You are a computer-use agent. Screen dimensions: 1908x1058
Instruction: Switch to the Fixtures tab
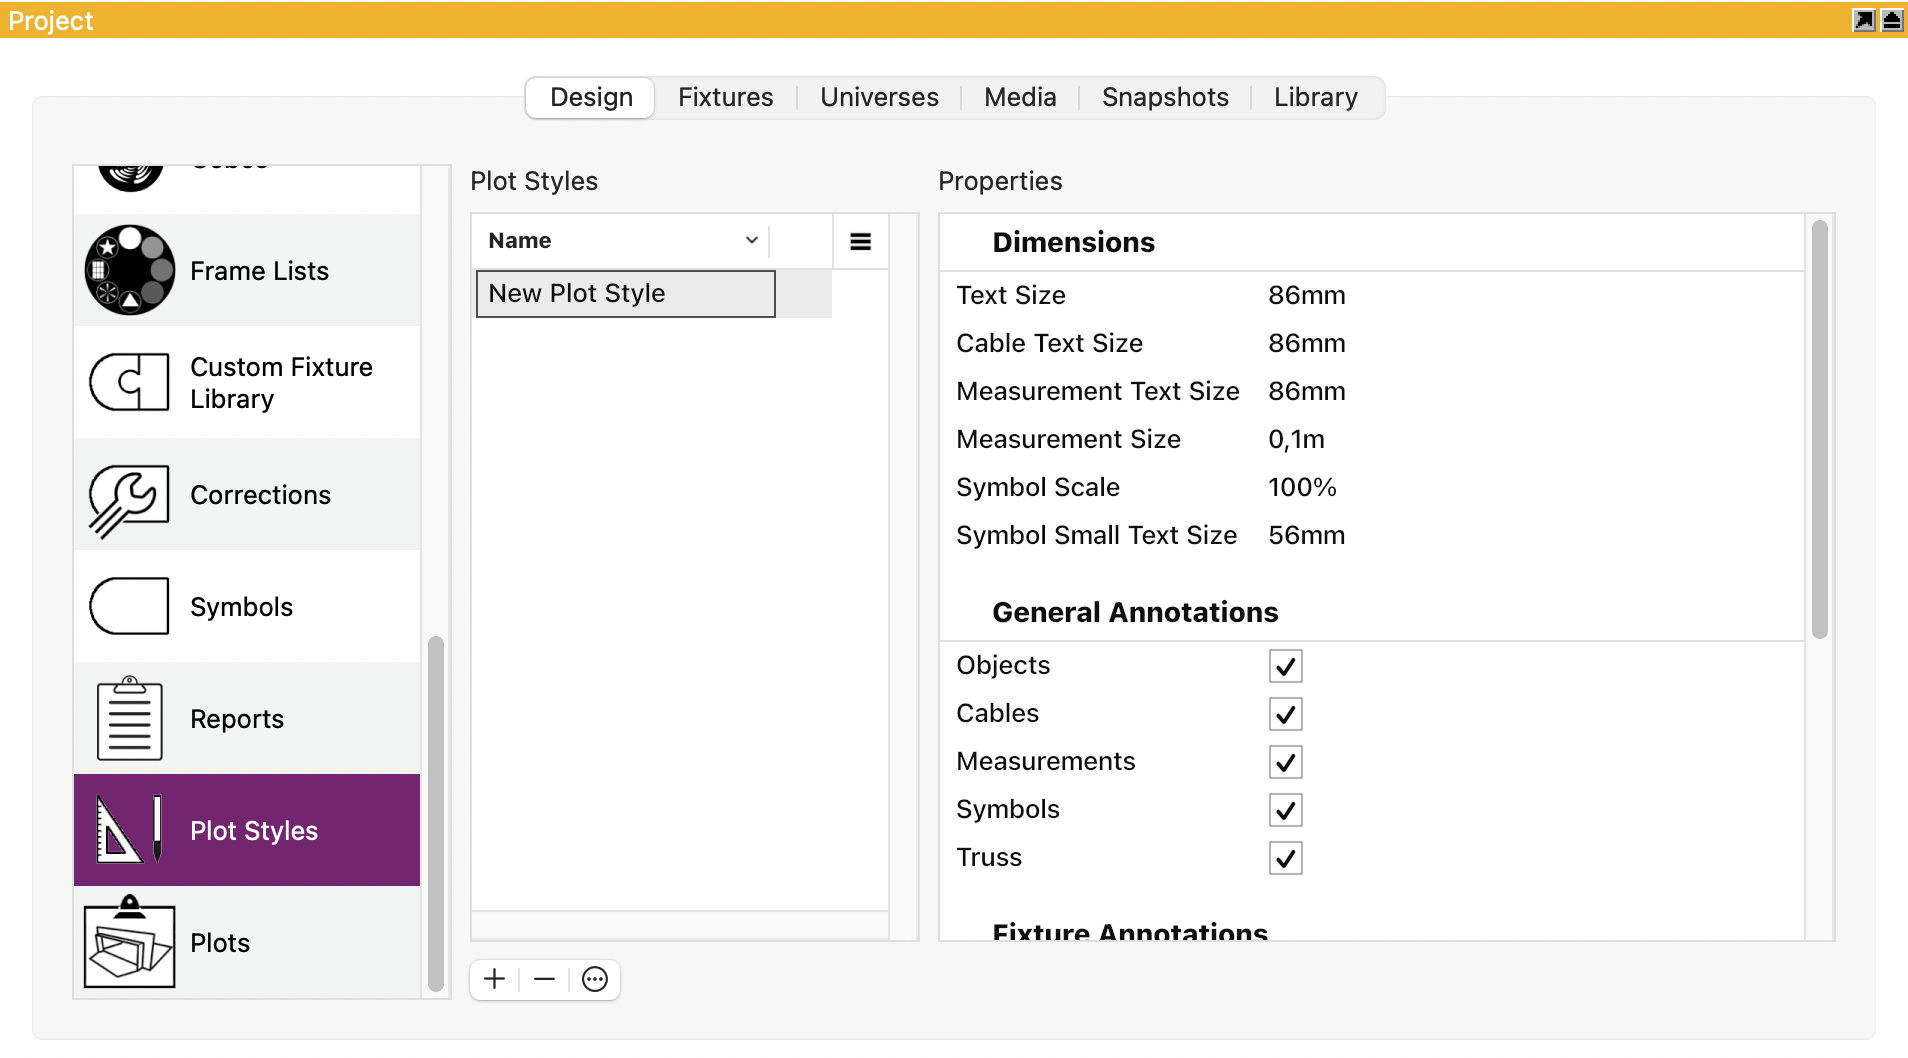pos(725,97)
